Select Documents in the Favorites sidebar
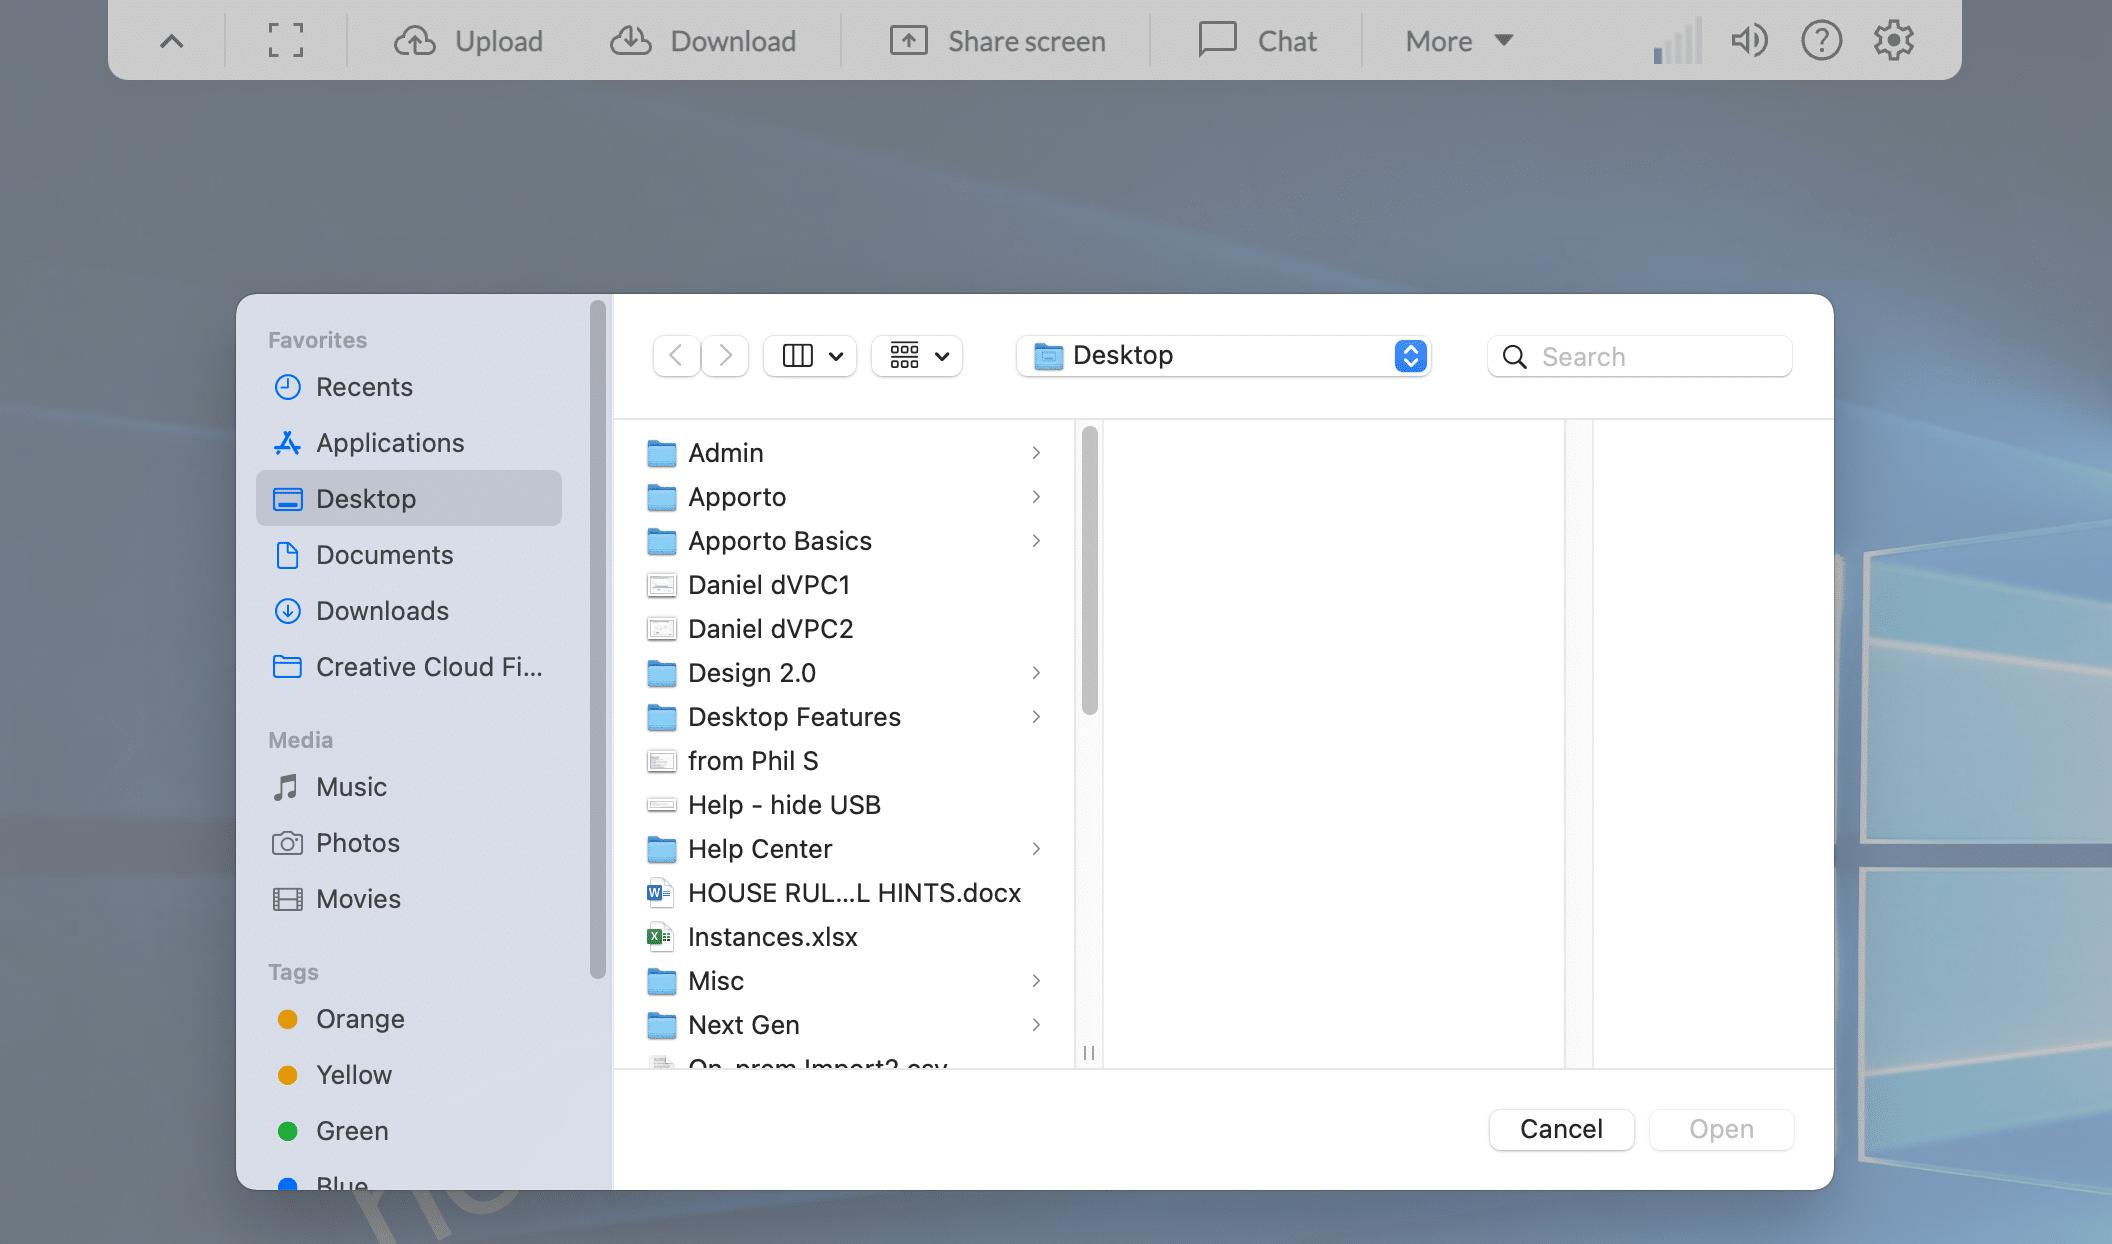This screenshot has width=2112, height=1244. [x=384, y=555]
